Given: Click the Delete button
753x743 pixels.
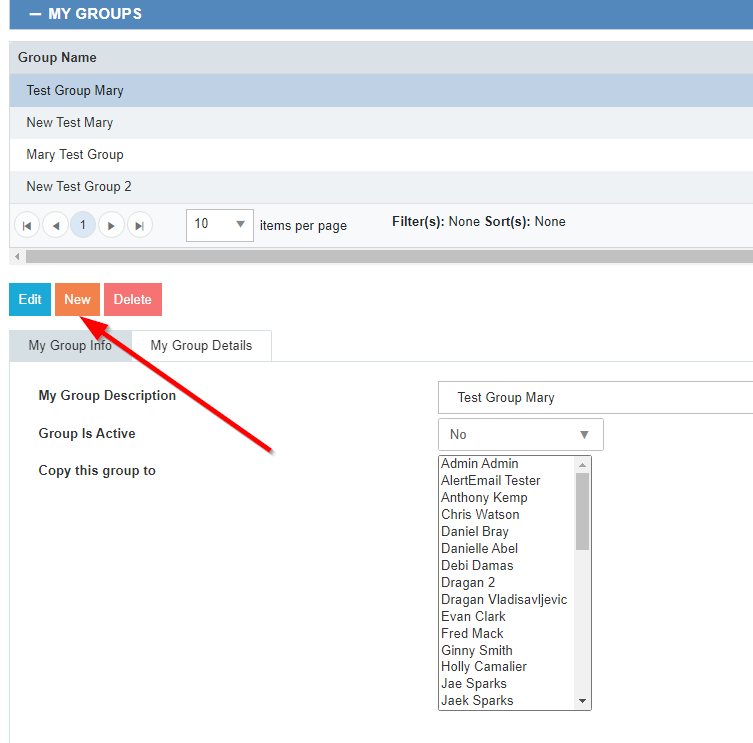Looking at the screenshot, I should pos(133,299).
